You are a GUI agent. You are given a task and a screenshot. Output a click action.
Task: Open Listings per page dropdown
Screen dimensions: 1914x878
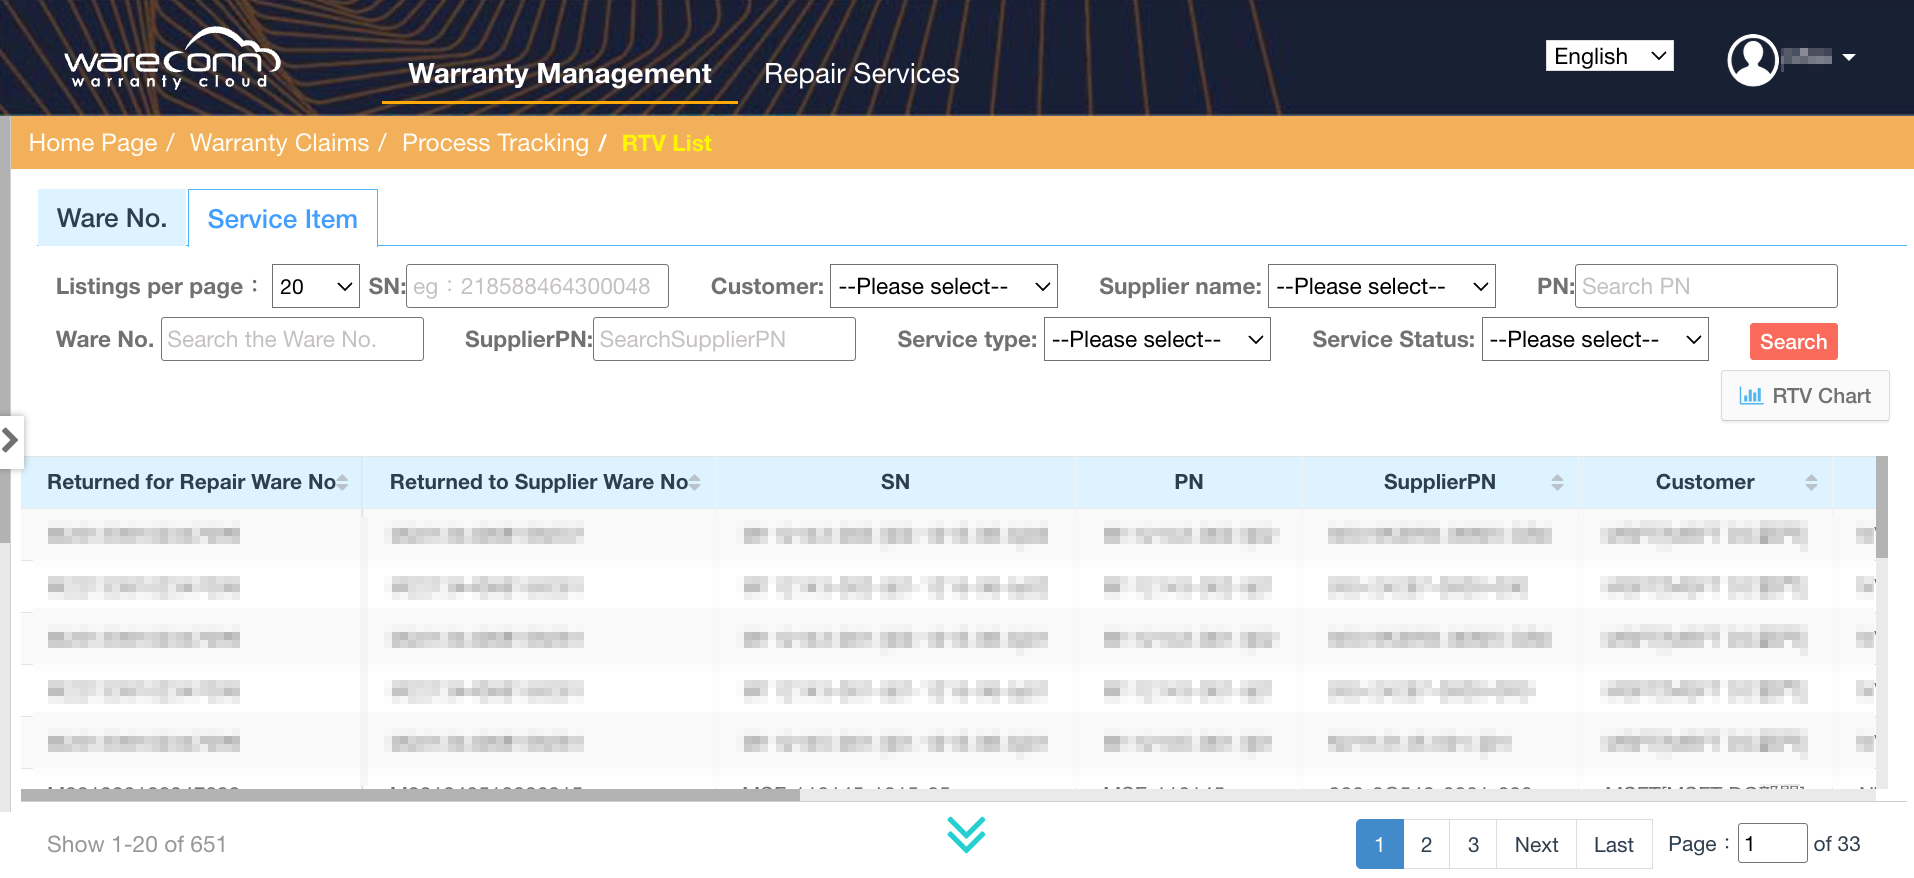coord(315,287)
